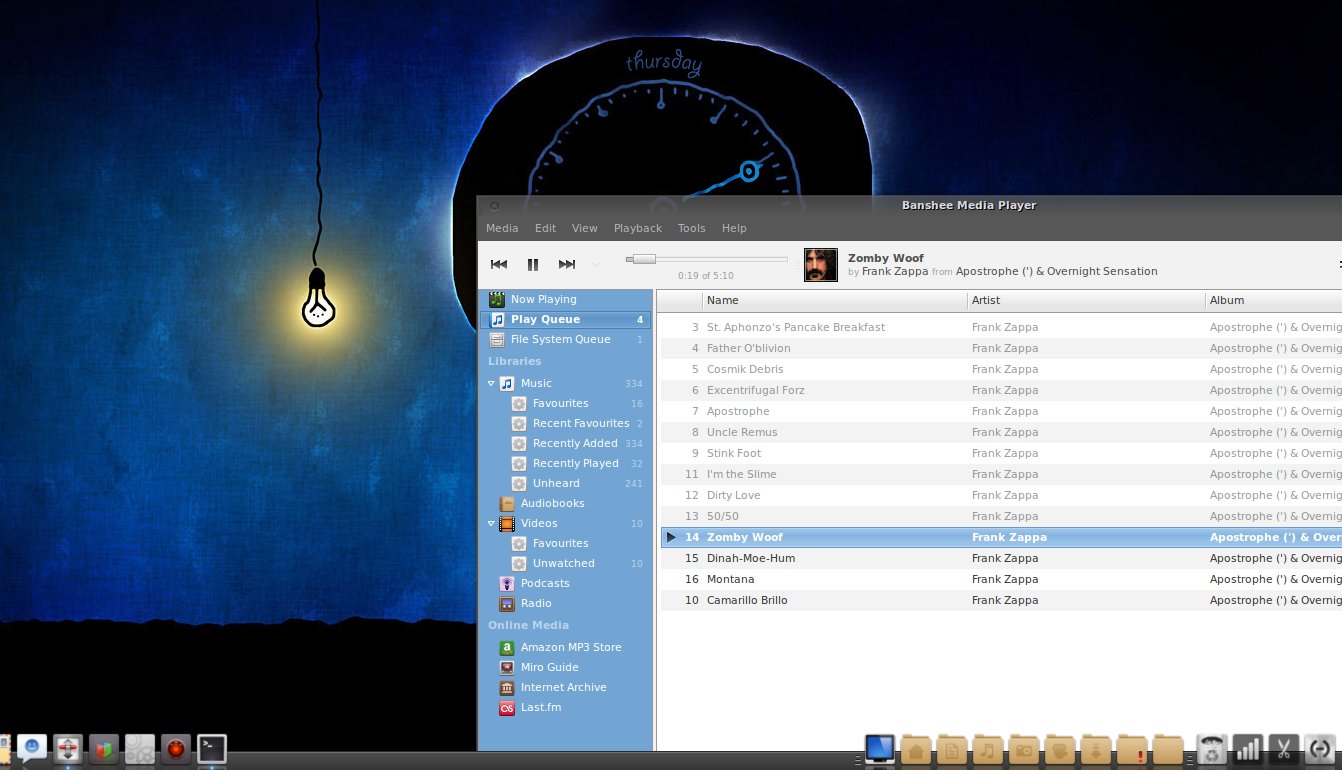This screenshot has width=1342, height=770.
Task: Select the Play Queue source icon
Action: click(497, 319)
